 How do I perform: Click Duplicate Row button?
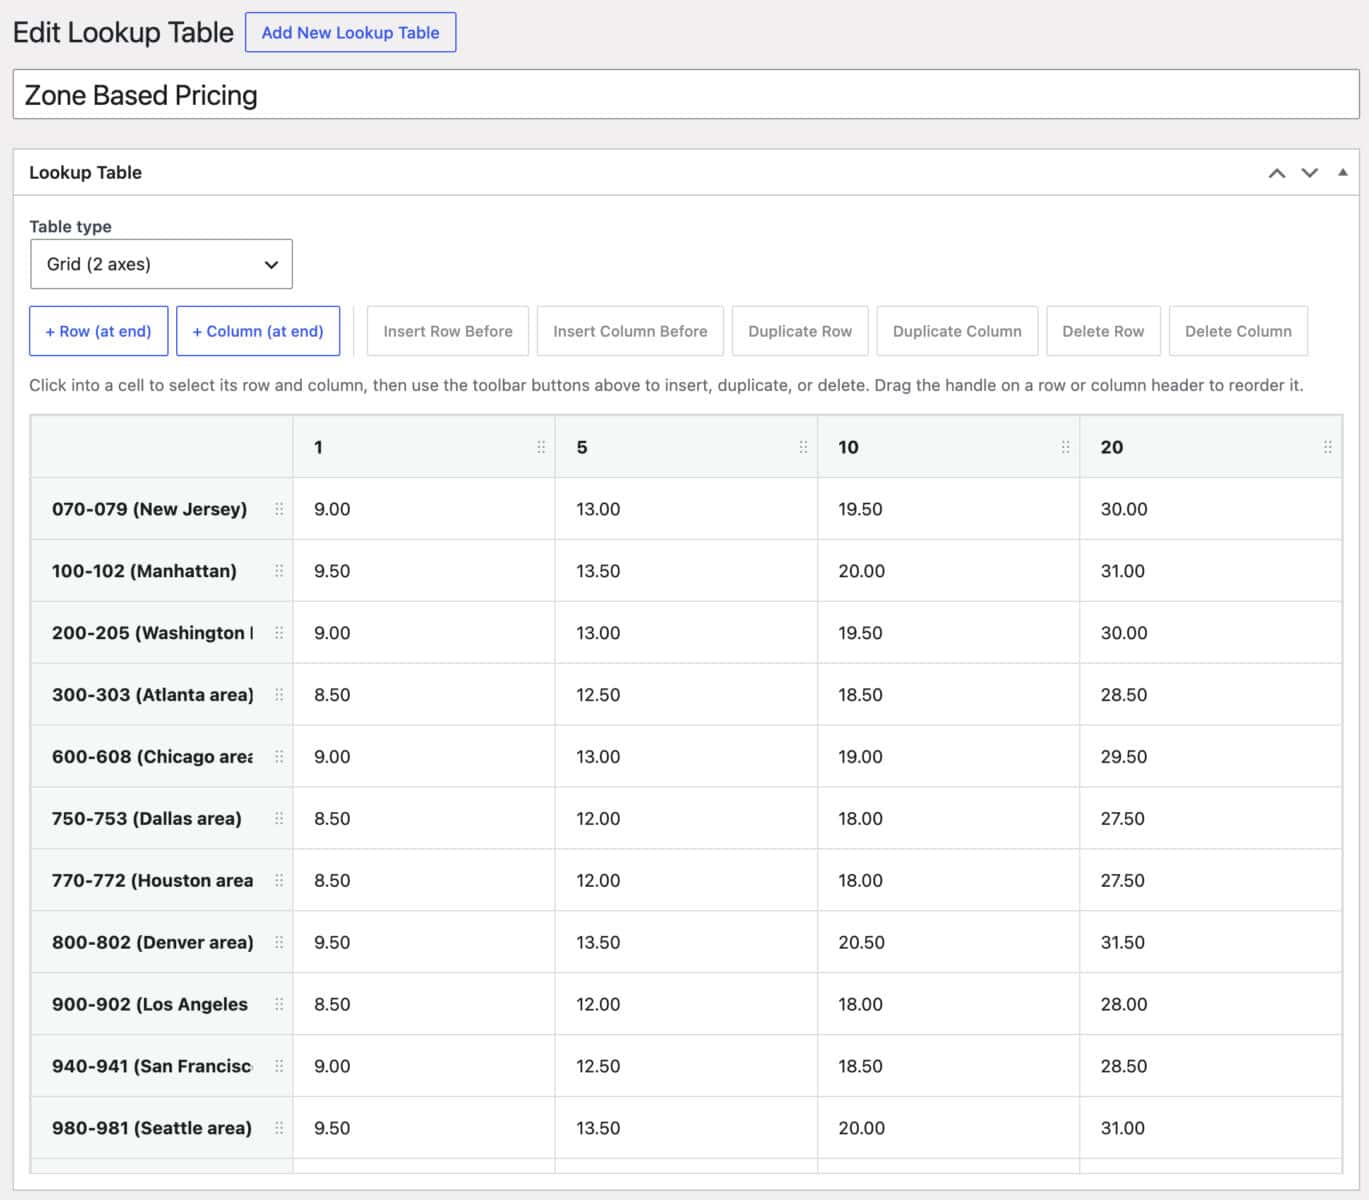point(800,331)
